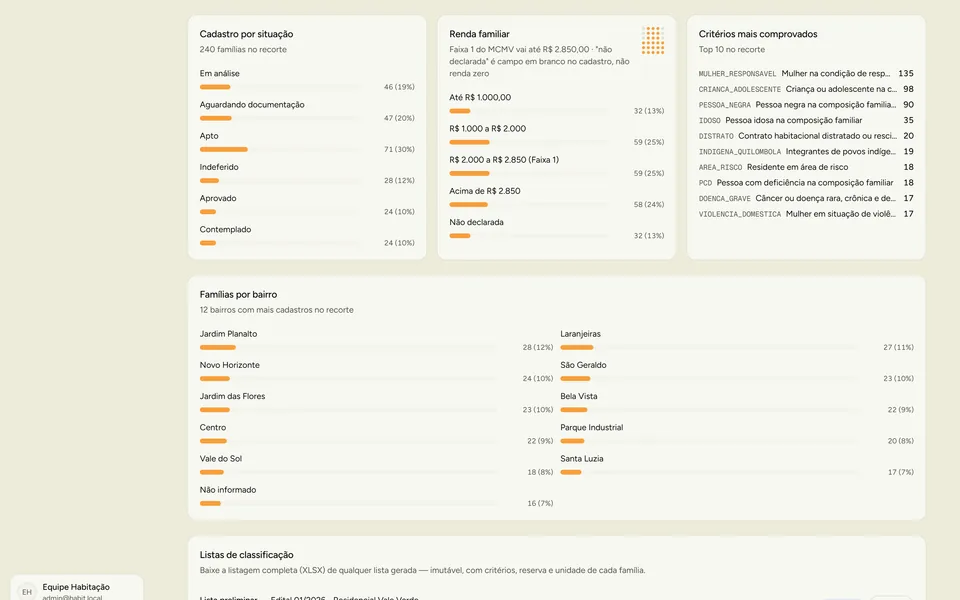This screenshot has height=600, width=960.
Task: Click the "Centro" neighborhood label
Action: [212, 427]
